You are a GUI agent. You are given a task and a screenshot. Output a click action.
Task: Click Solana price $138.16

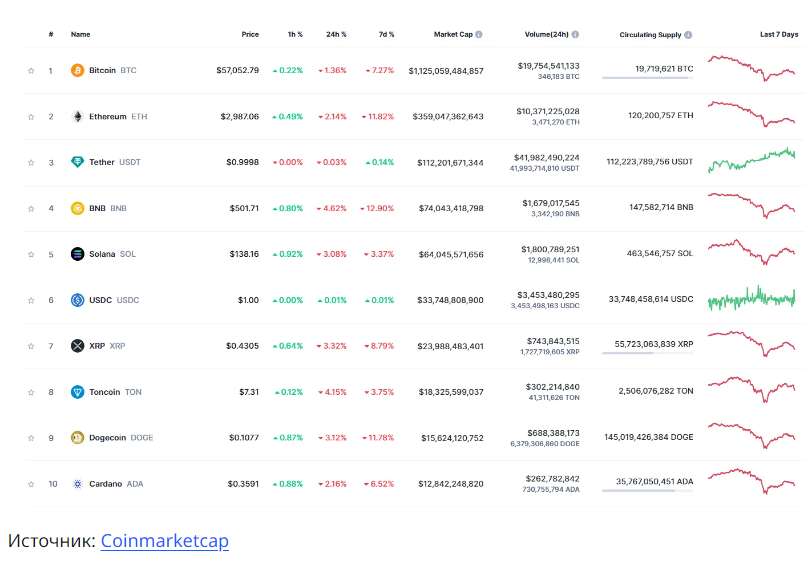244,254
